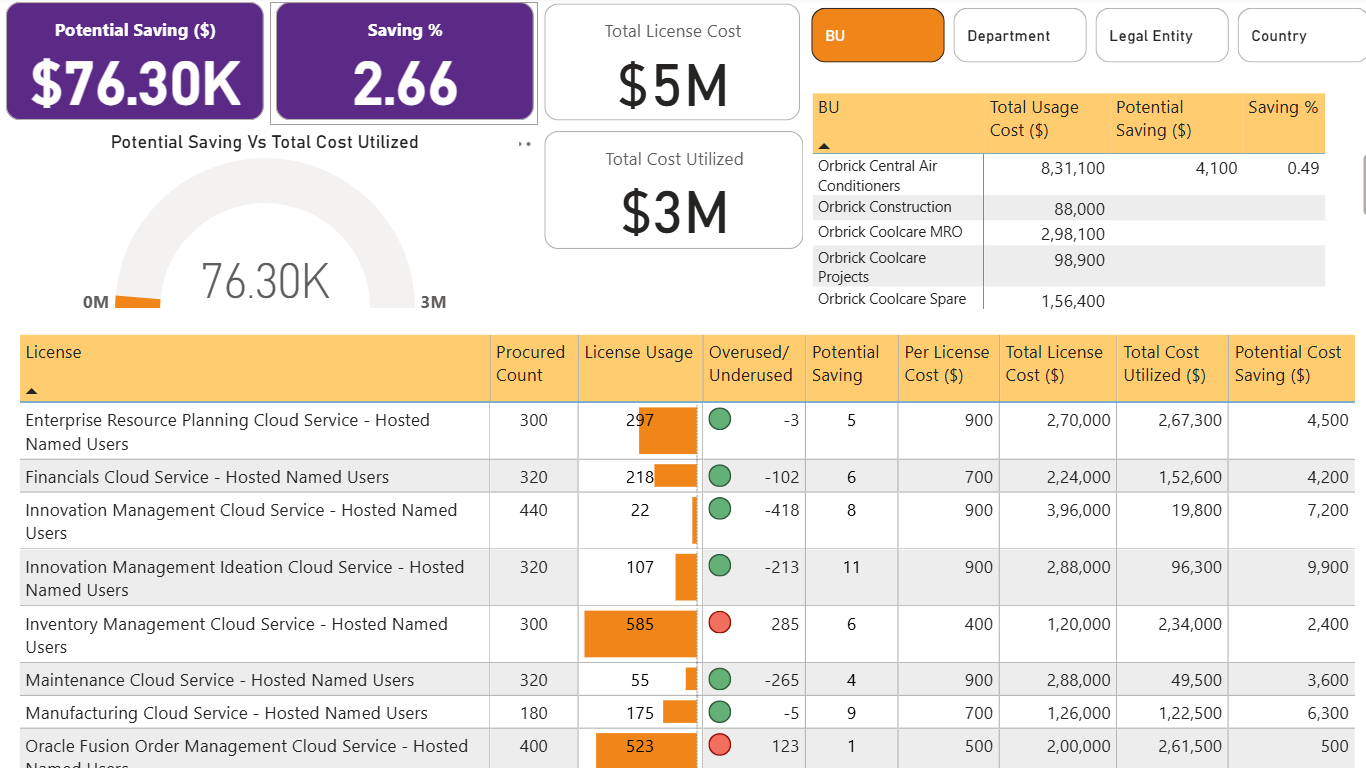Click the 285 overused value for Inventory Management
The width and height of the screenshot is (1366, 769).
tap(785, 624)
